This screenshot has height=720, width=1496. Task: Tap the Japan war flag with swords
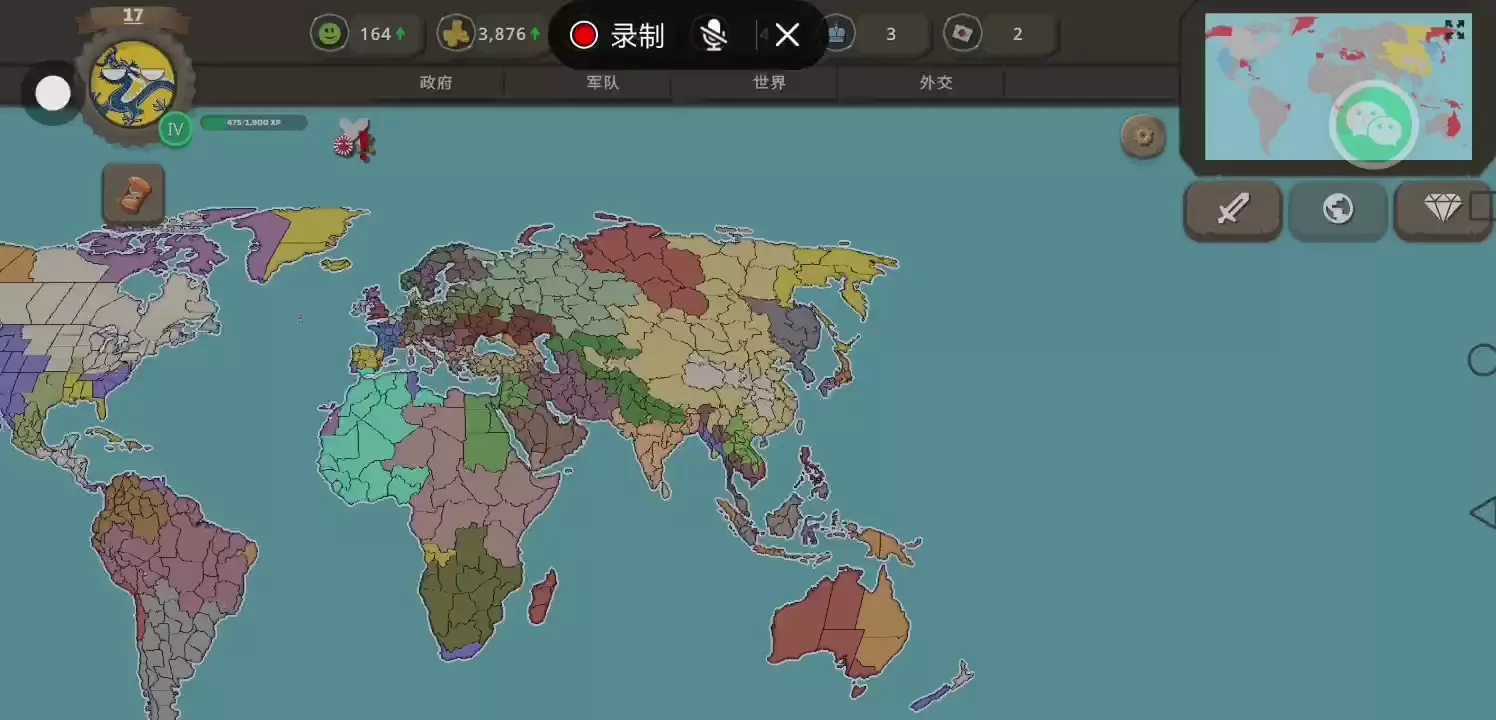click(354, 140)
